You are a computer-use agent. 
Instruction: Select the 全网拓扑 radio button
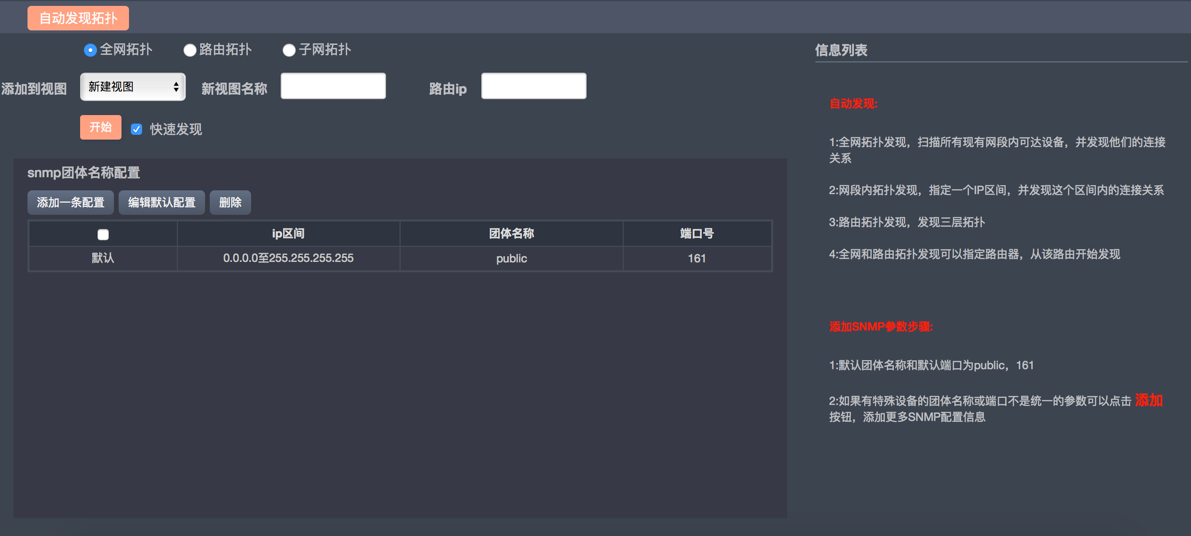click(x=90, y=50)
